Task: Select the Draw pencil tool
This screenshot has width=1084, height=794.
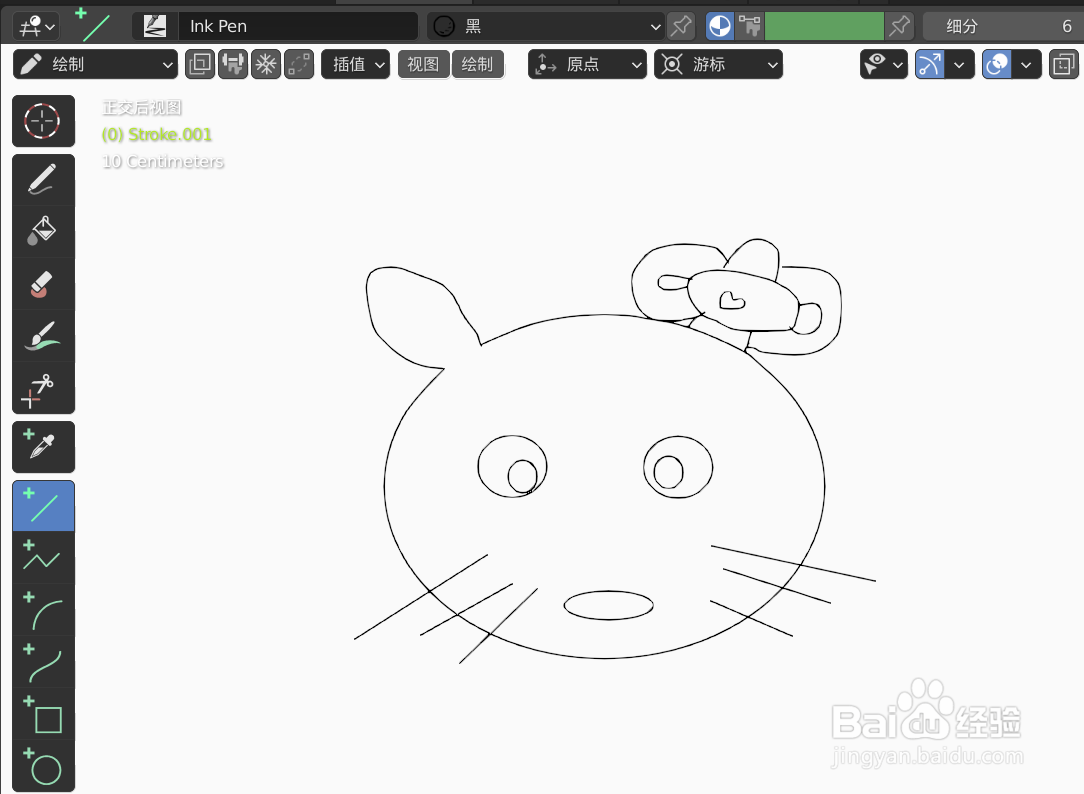Action: (43, 180)
